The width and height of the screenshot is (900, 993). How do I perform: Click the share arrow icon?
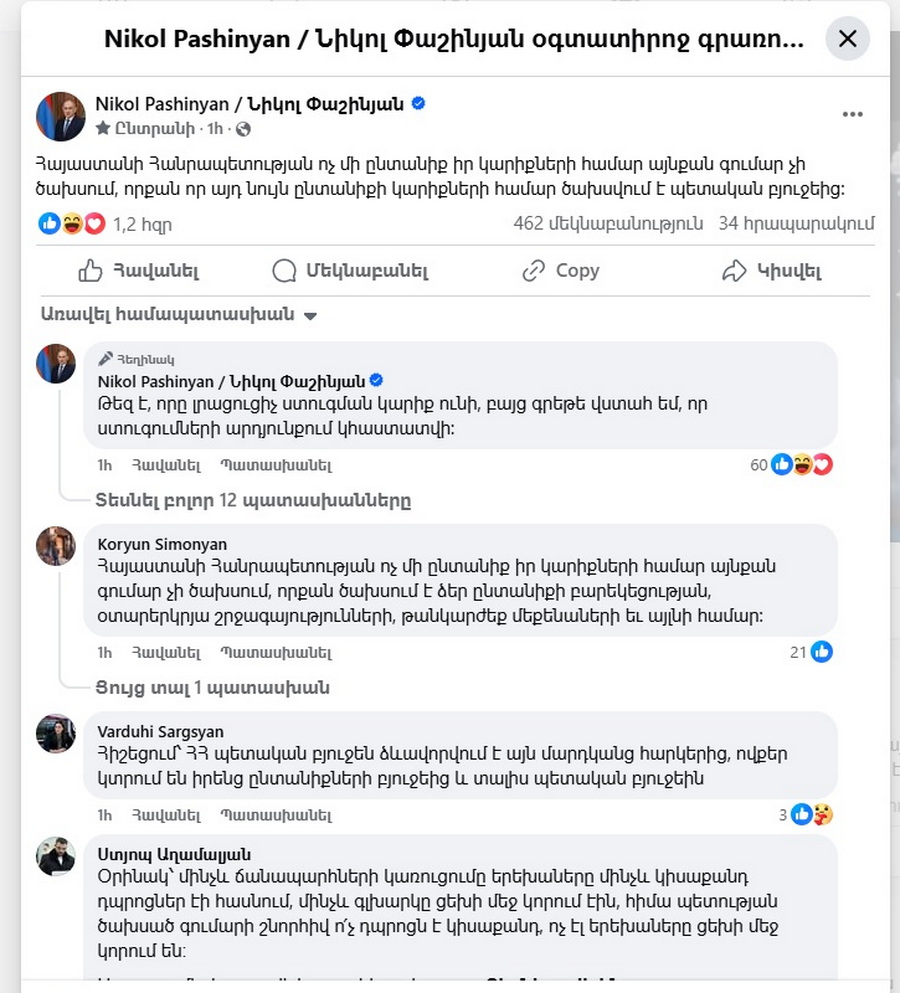734,271
